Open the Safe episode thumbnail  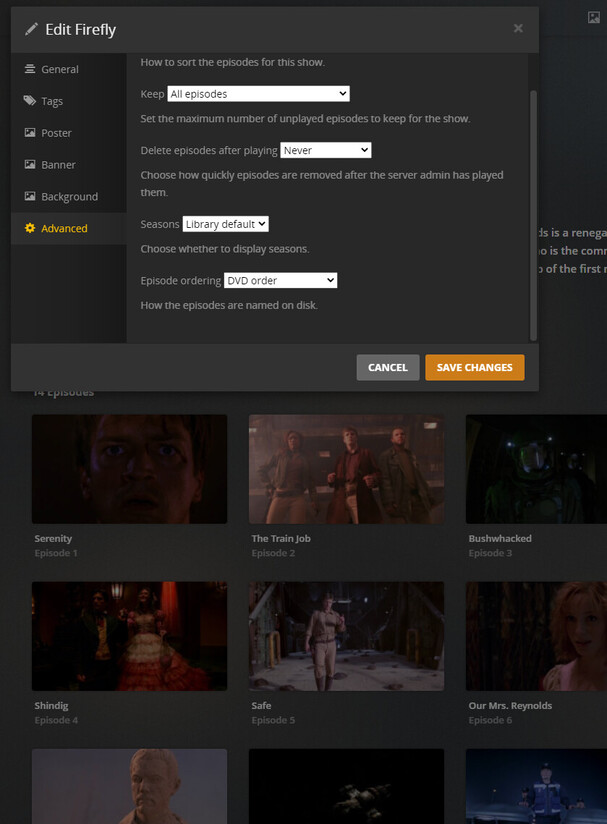click(346, 636)
